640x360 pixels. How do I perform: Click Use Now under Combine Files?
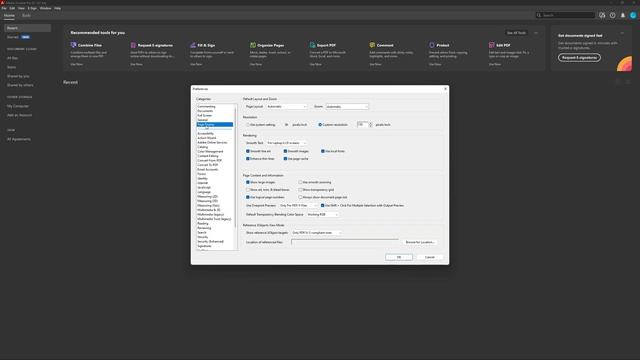(x=76, y=64)
